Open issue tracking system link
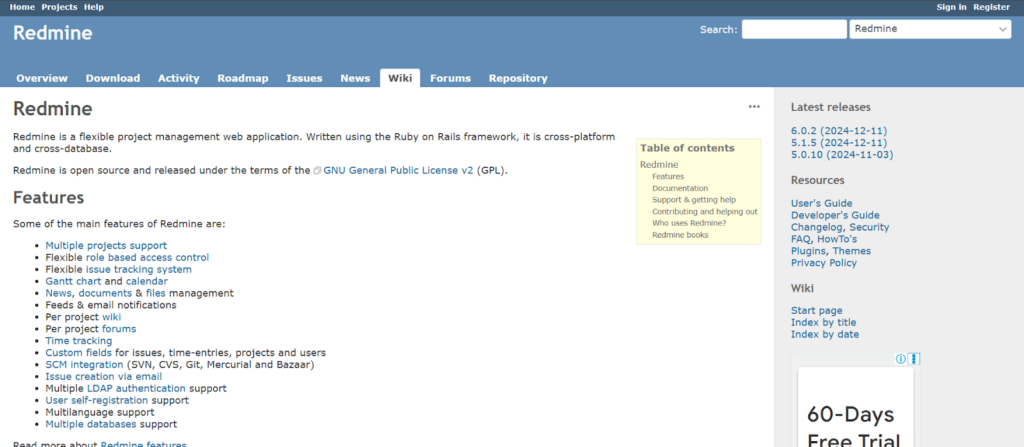The height and width of the screenshot is (447, 1024). tap(139, 269)
